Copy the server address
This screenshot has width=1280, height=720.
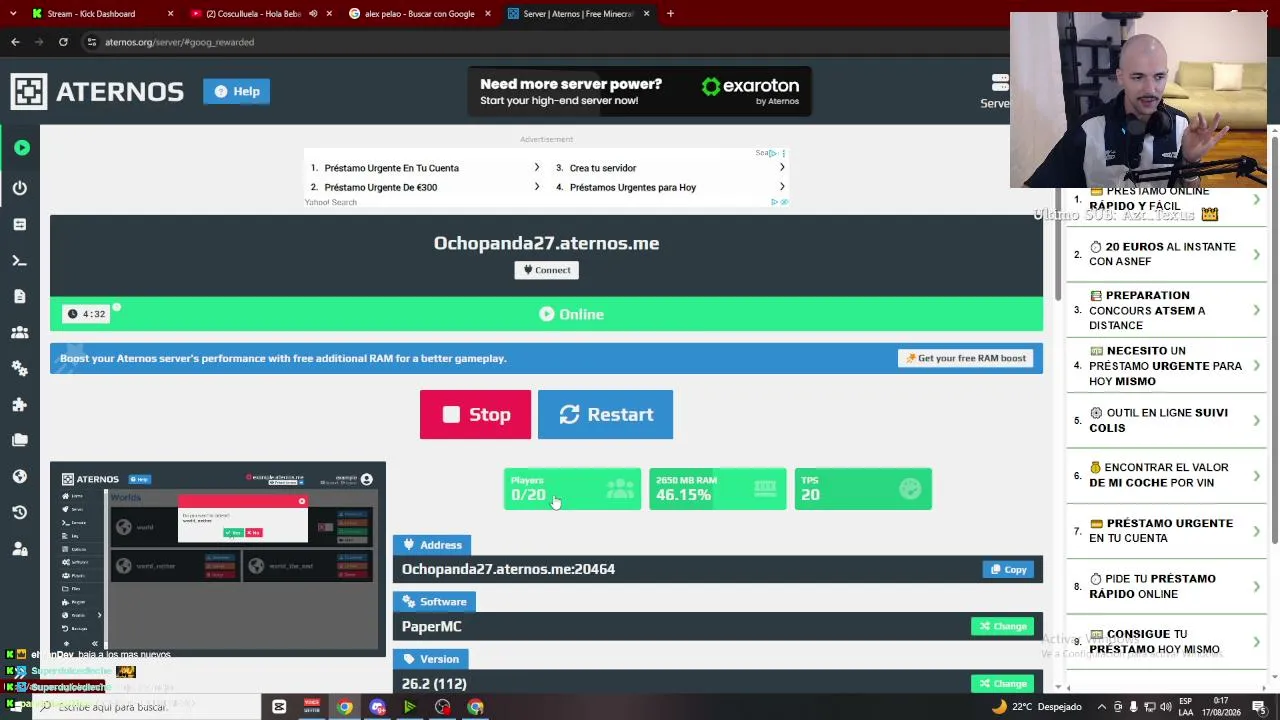click(1007, 570)
